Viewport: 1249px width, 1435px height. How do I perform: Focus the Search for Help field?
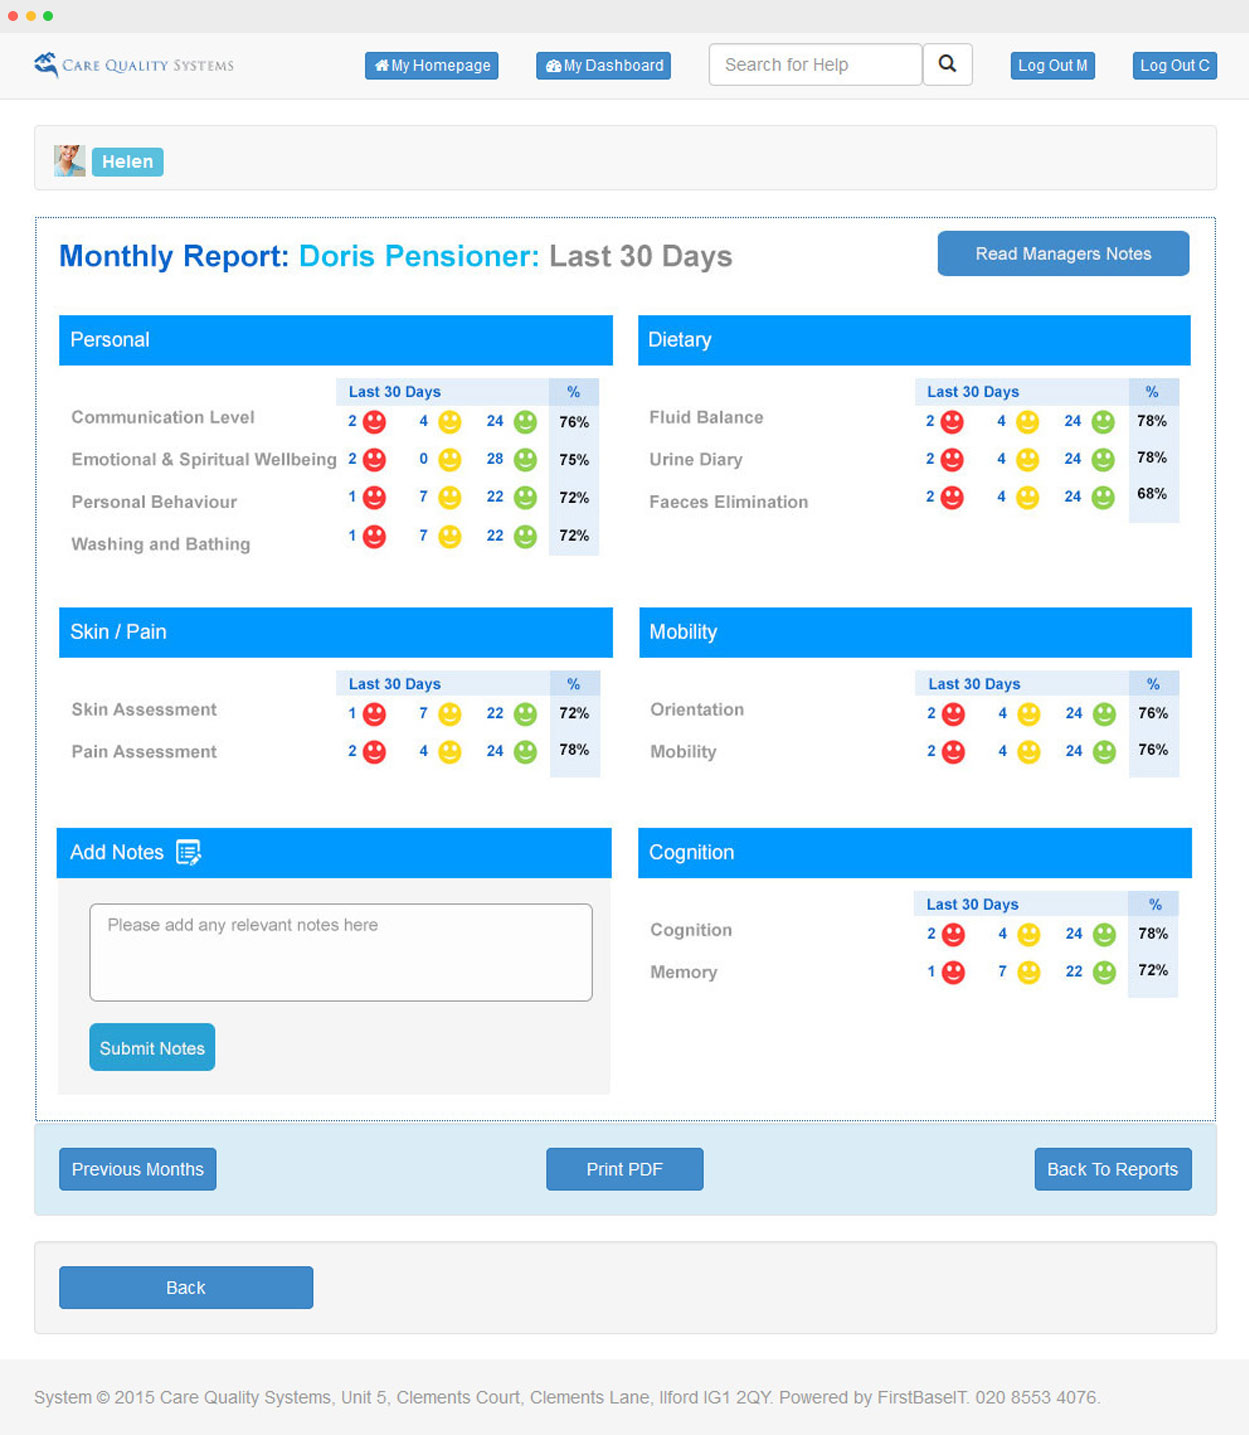[815, 65]
